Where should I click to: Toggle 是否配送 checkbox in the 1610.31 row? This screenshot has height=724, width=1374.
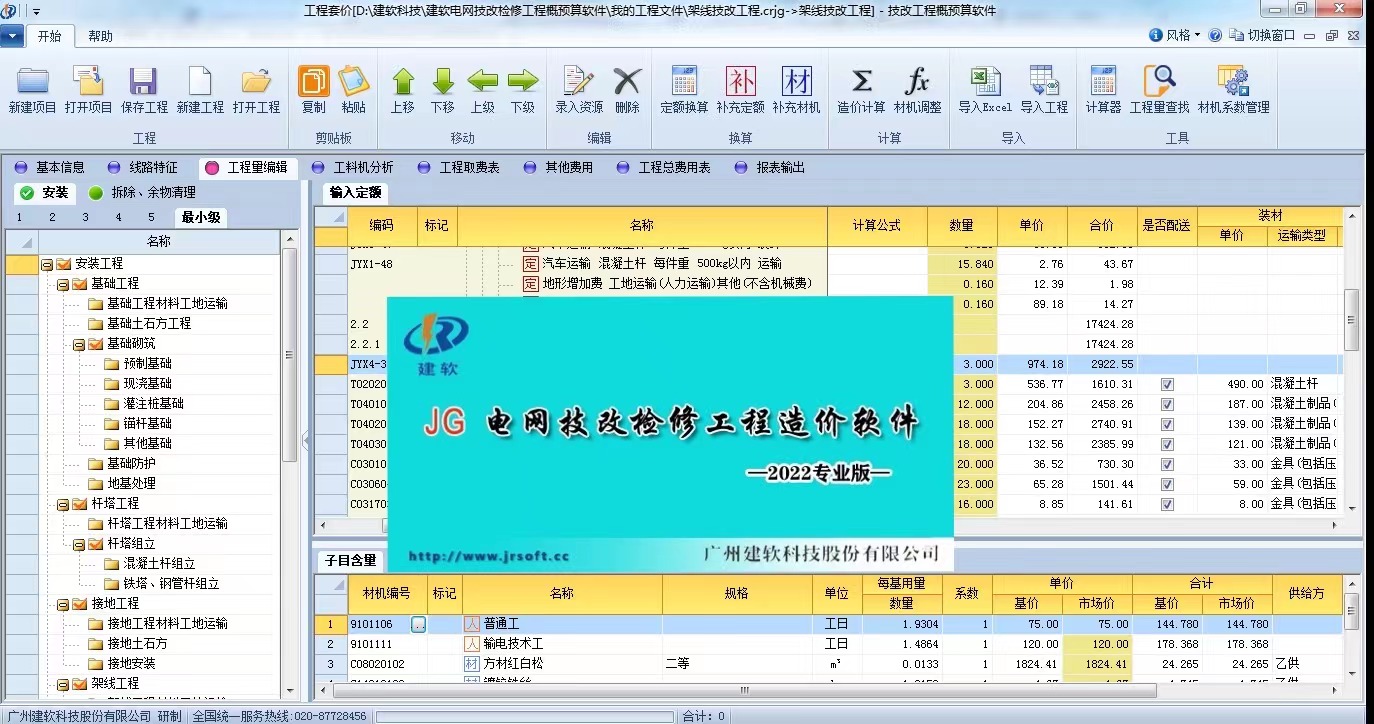pos(1167,384)
